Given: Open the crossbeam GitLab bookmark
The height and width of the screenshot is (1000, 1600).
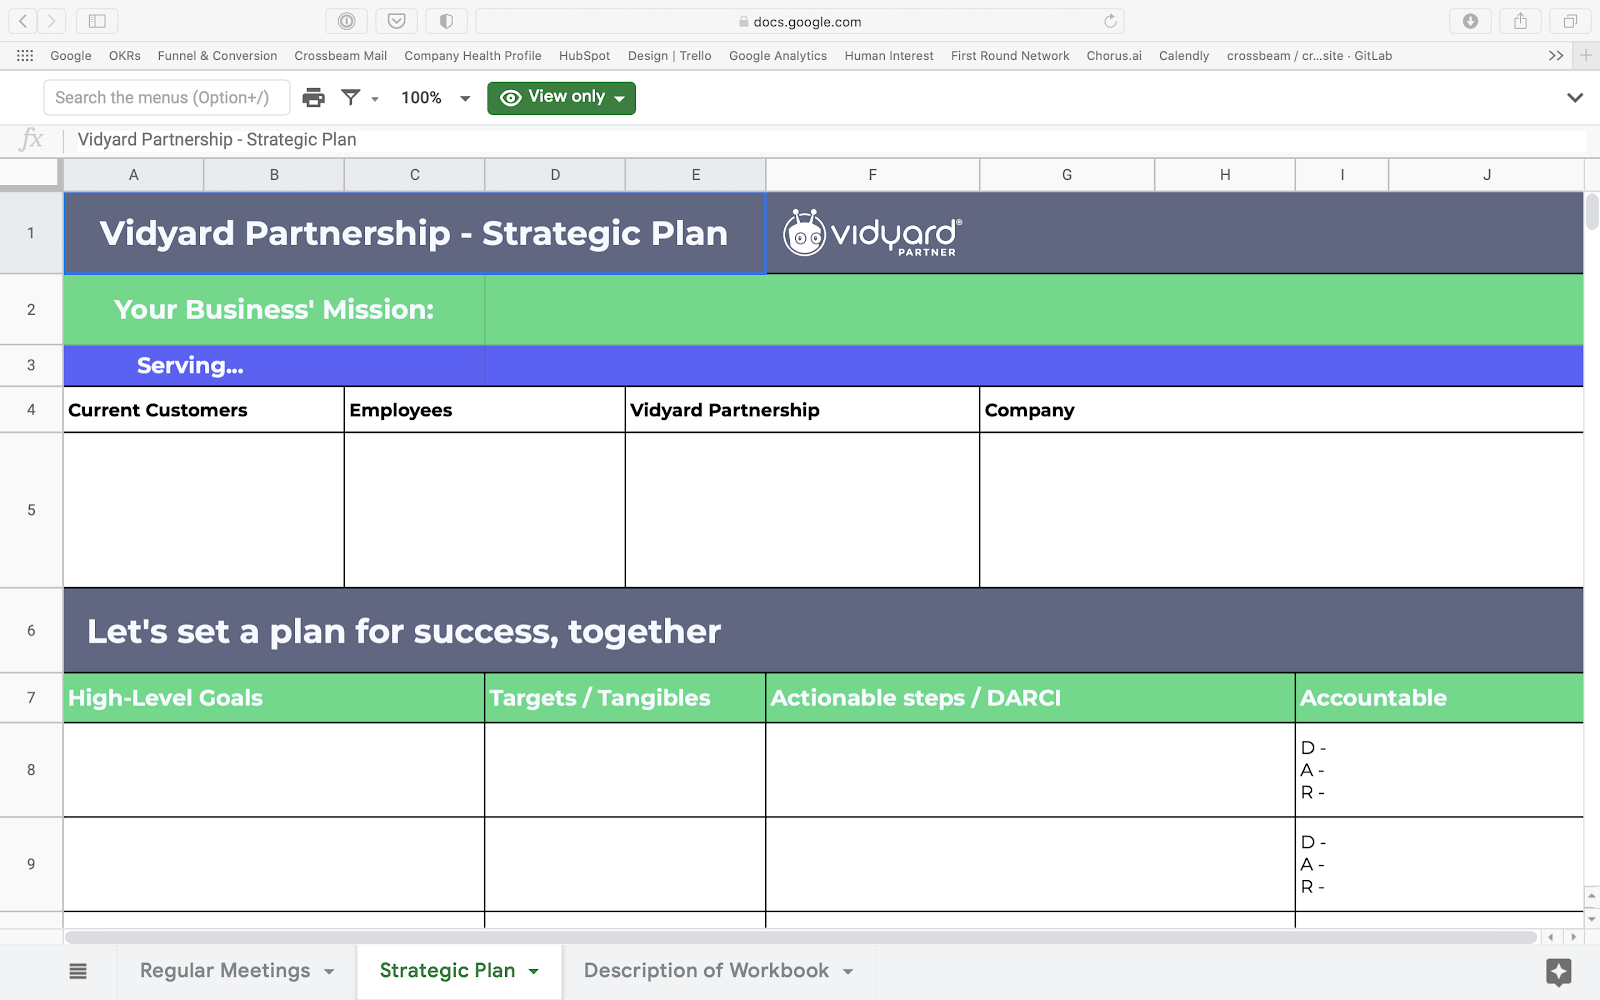Looking at the screenshot, I should [1309, 56].
